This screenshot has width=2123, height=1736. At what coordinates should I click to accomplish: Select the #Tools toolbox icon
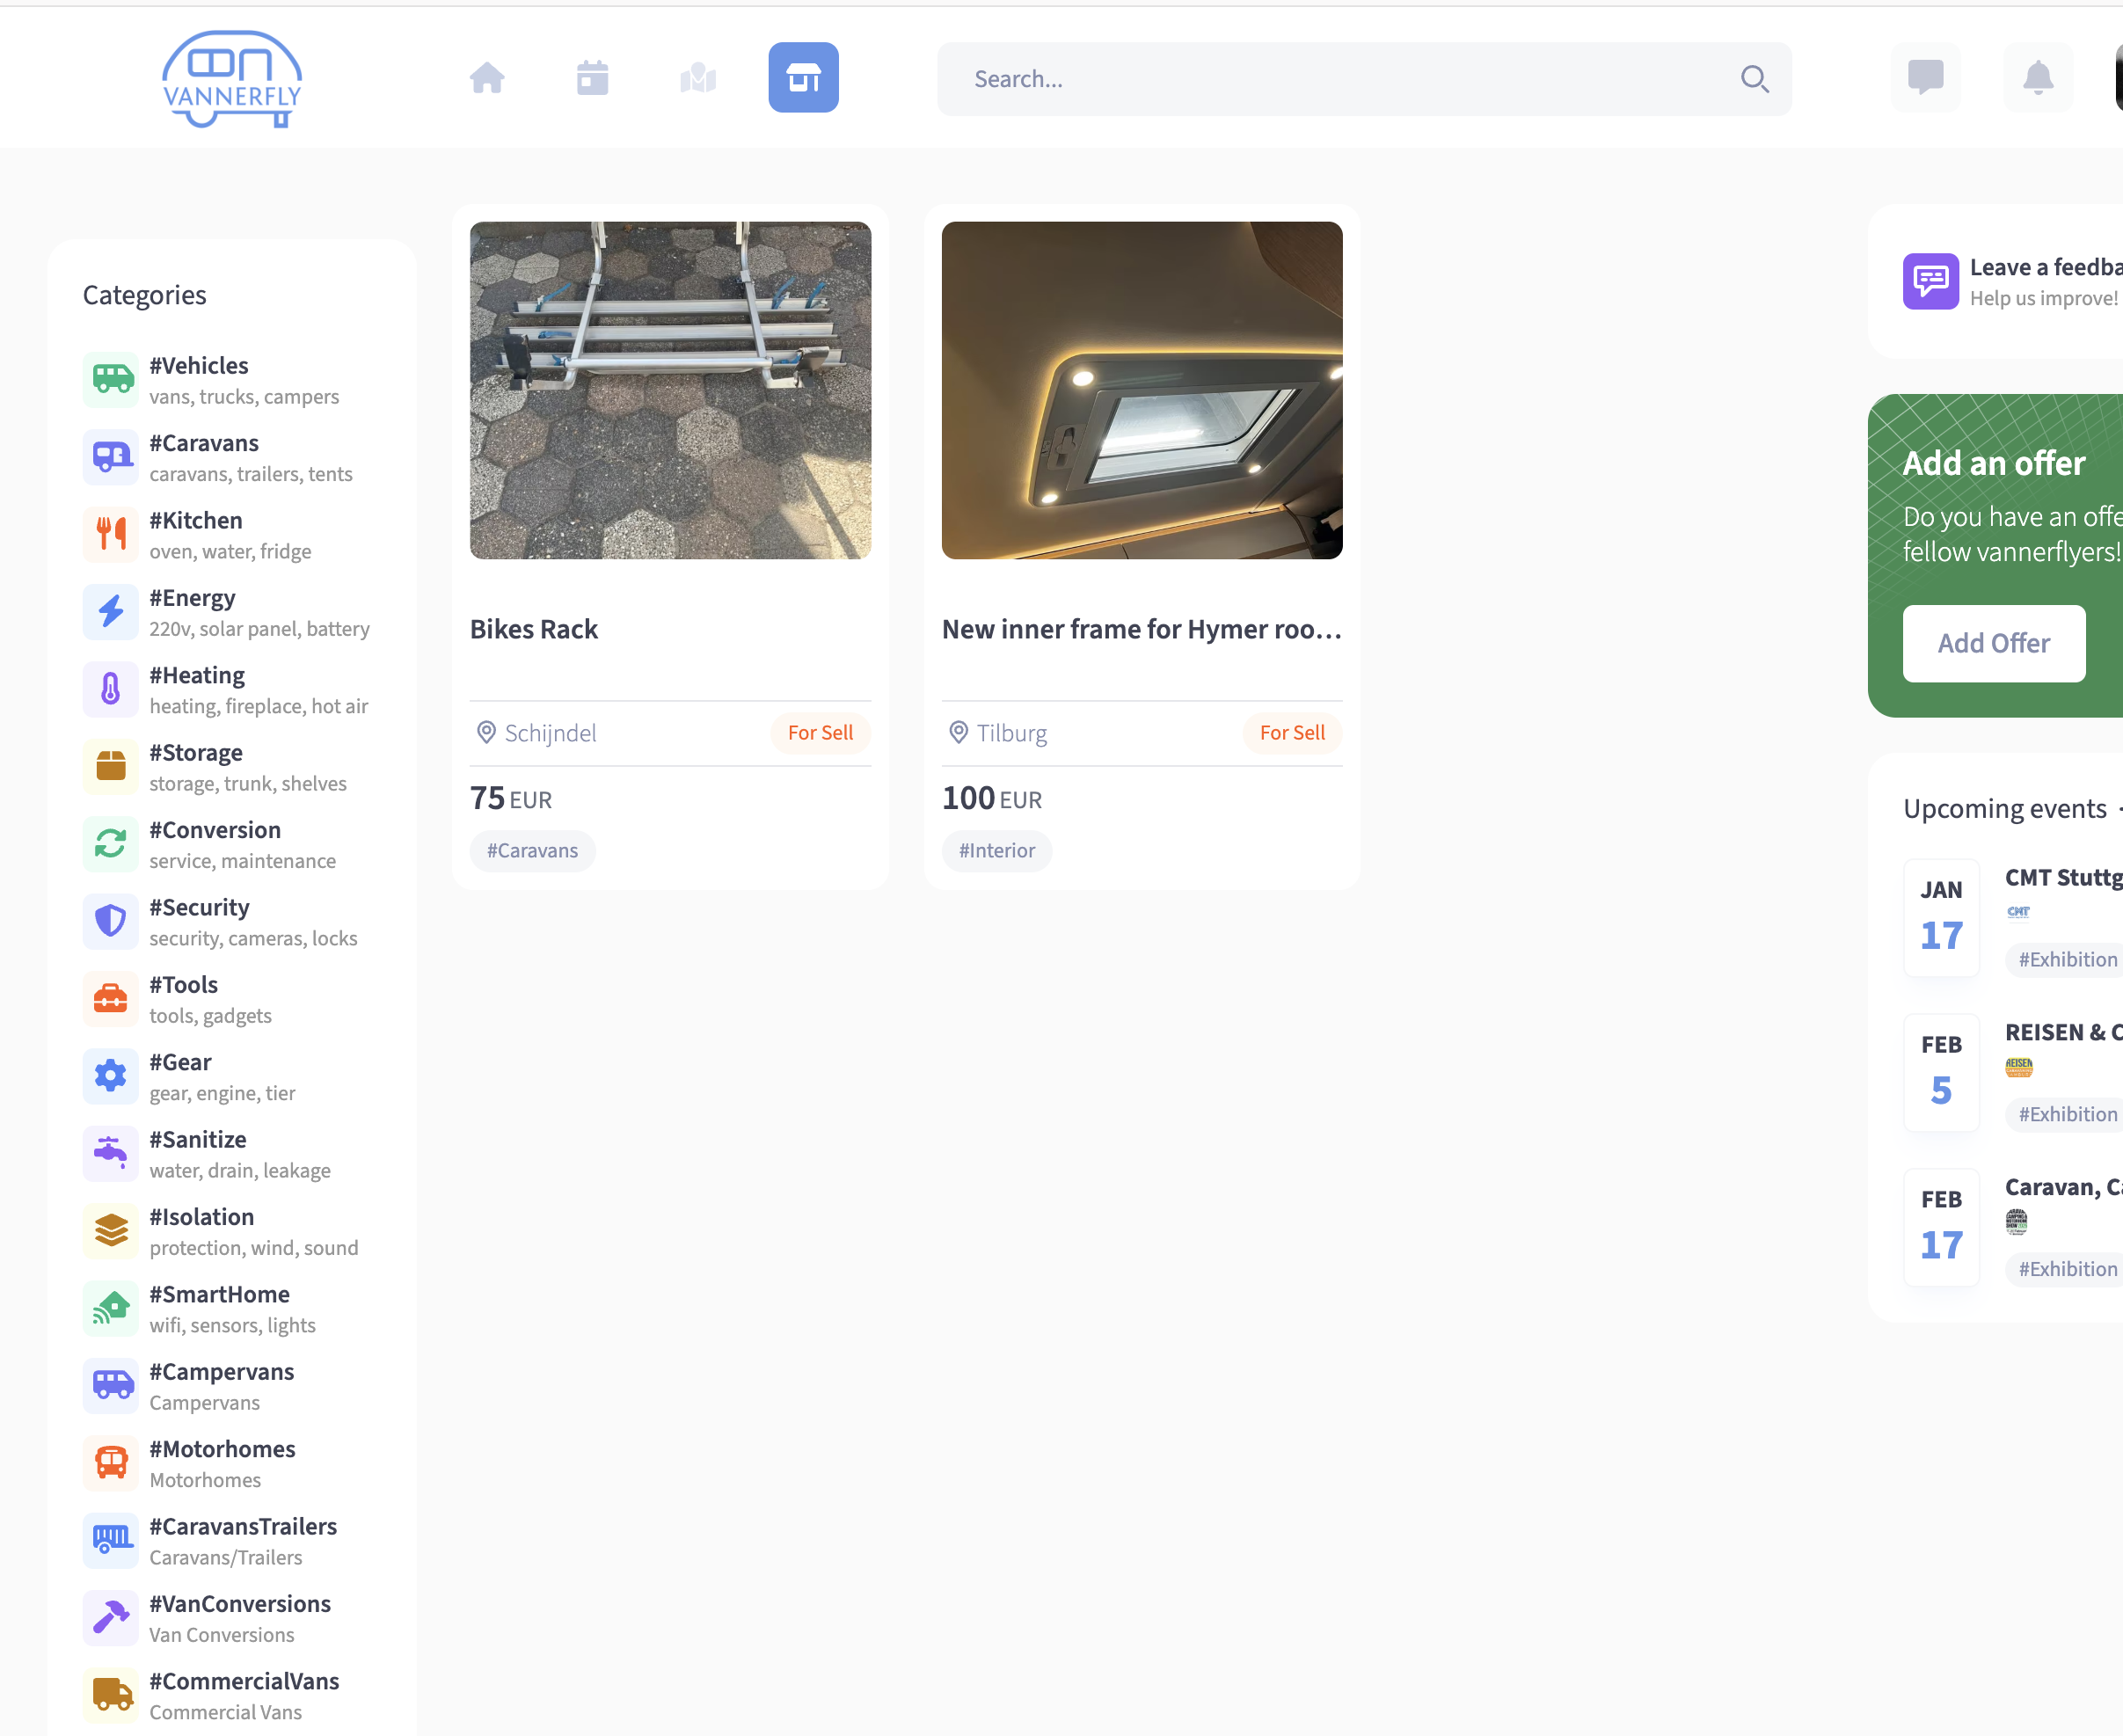110,998
